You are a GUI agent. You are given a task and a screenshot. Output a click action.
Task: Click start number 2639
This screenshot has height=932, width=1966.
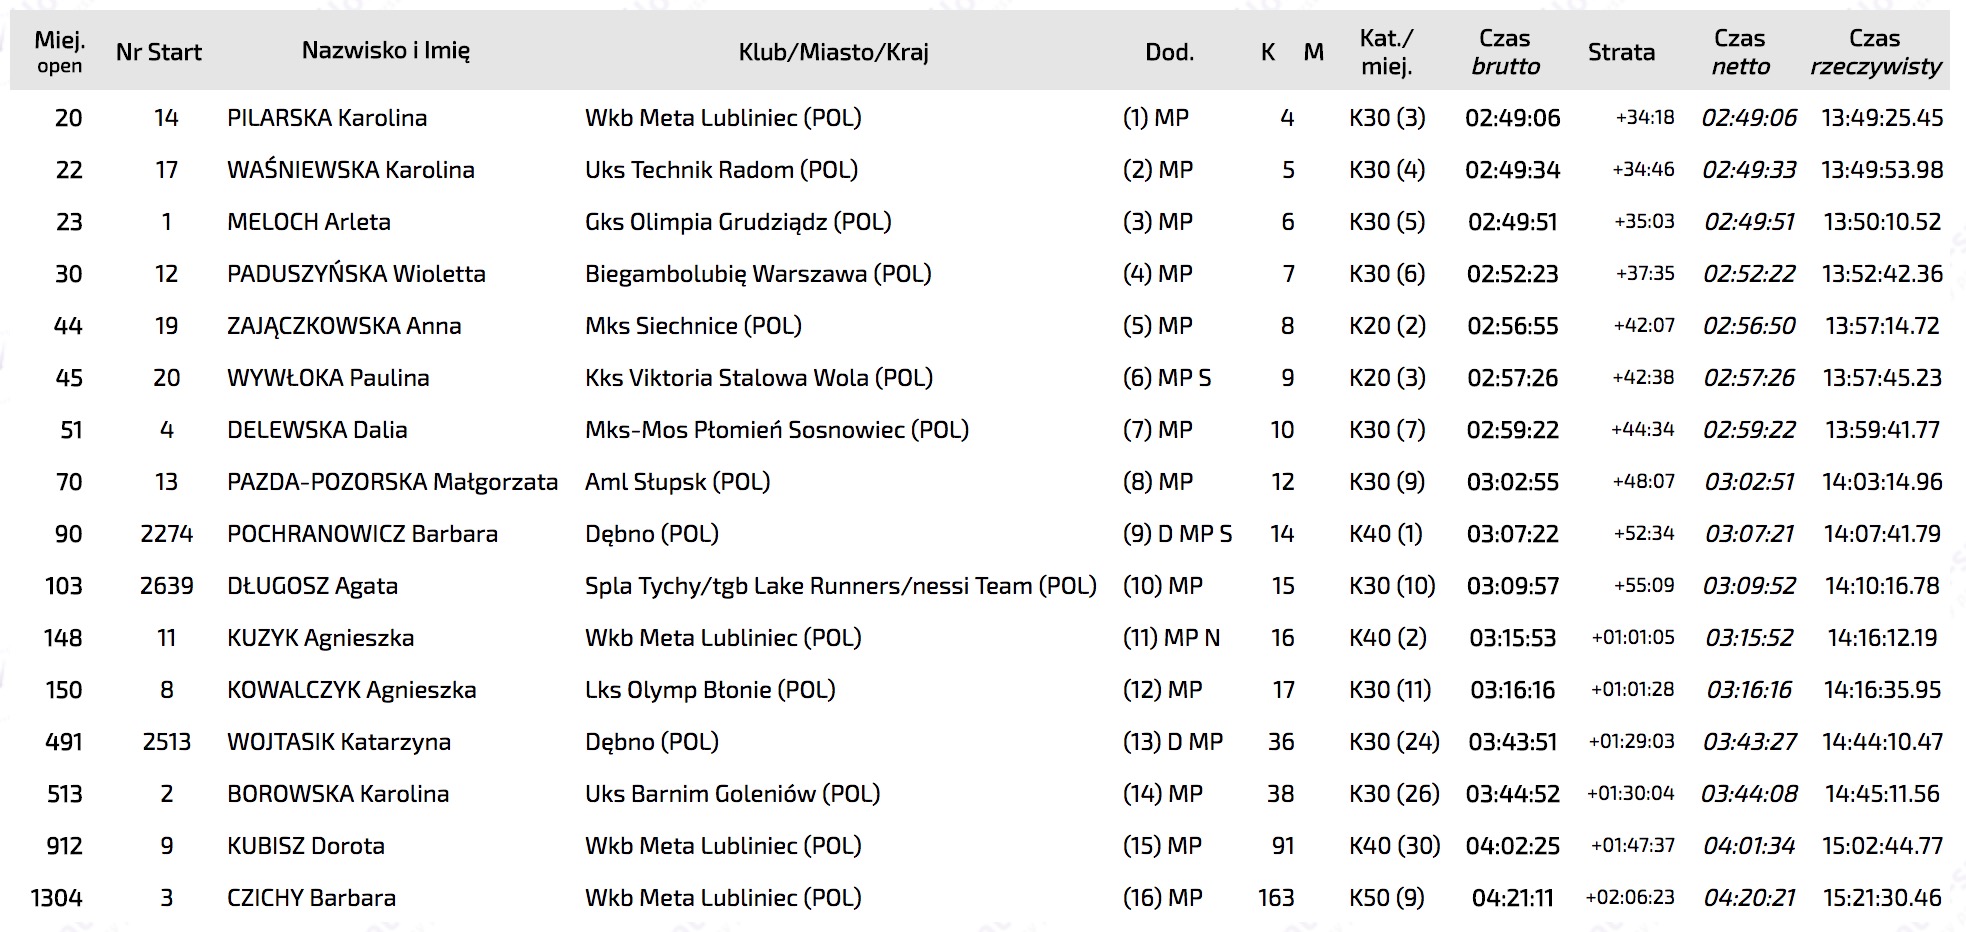(166, 586)
